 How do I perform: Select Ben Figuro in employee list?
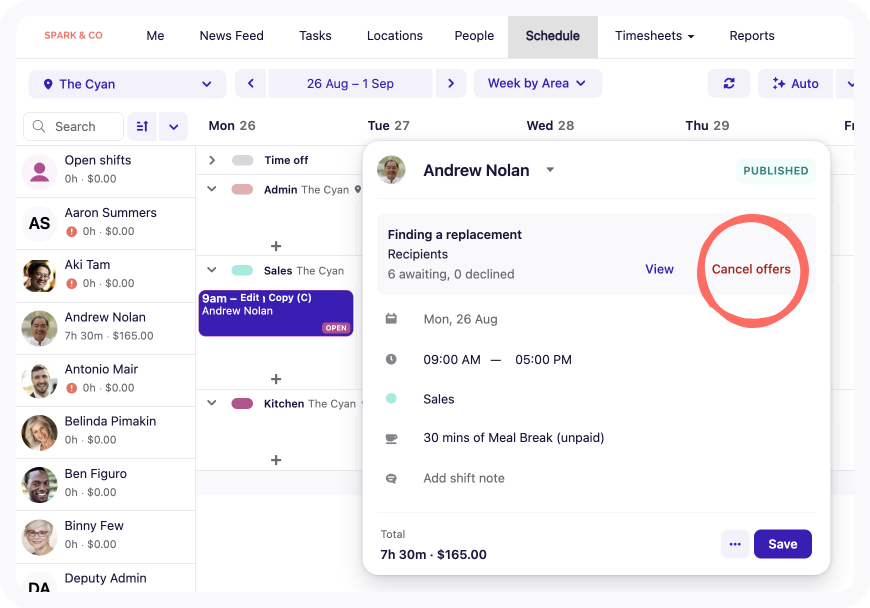(x=105, y=484)
